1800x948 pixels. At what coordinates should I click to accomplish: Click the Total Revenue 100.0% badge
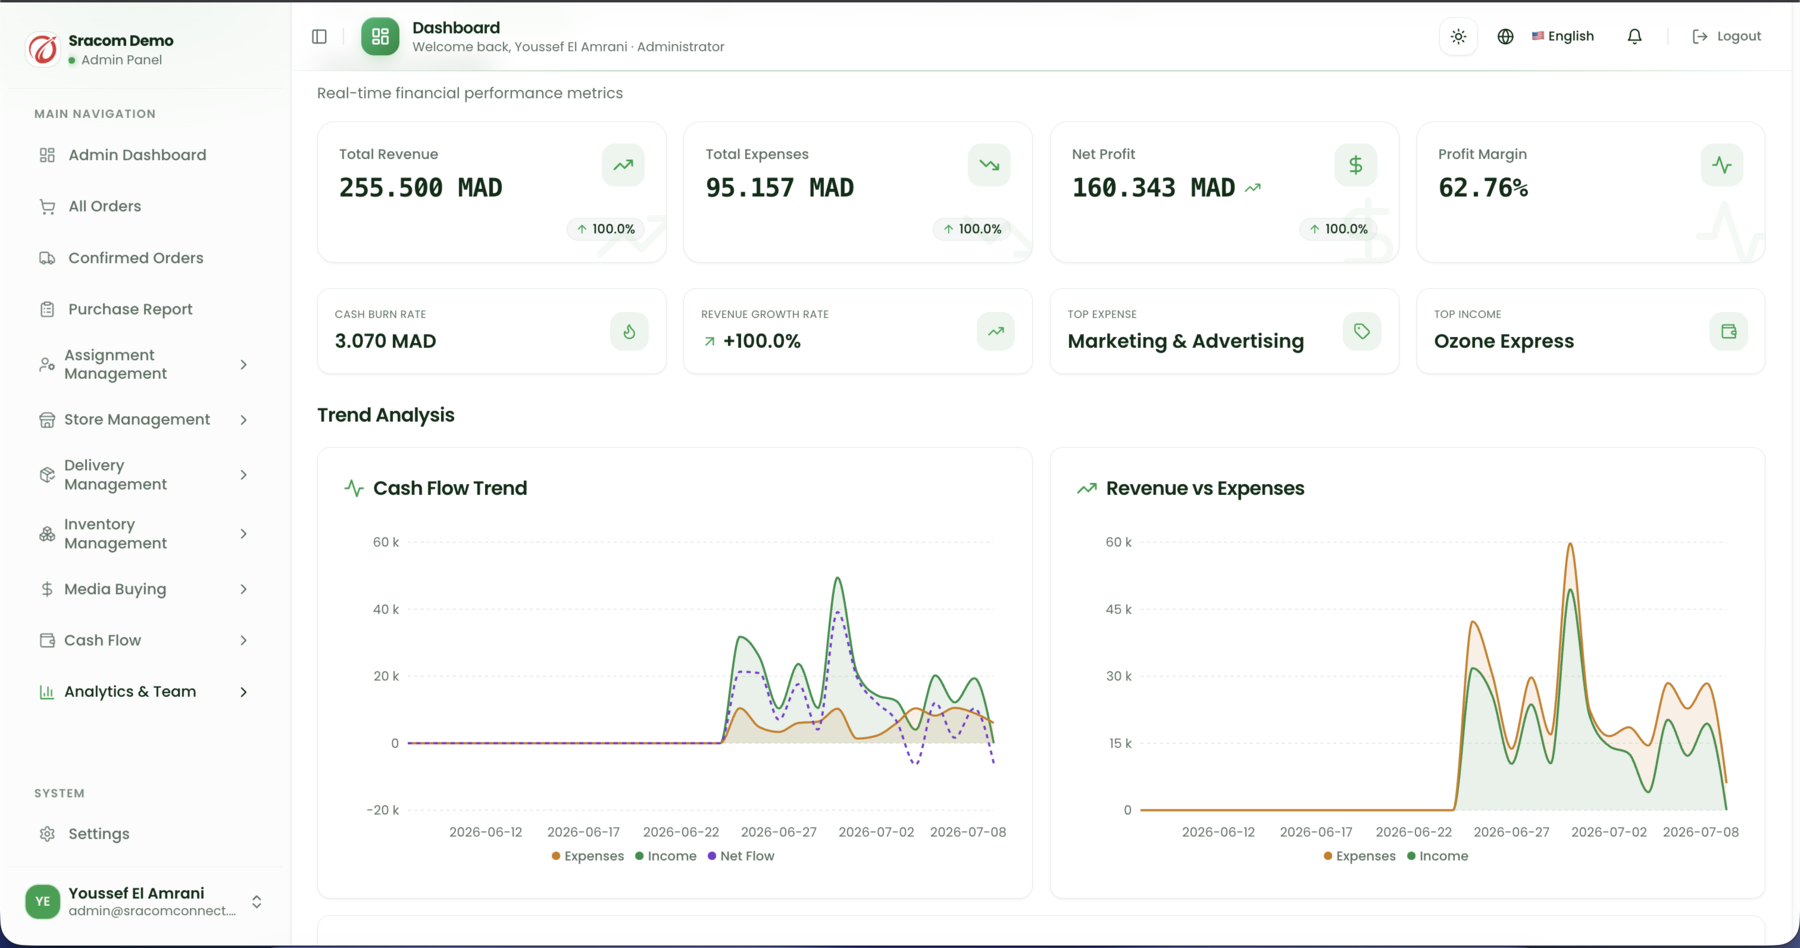click(x=606, y=229)
